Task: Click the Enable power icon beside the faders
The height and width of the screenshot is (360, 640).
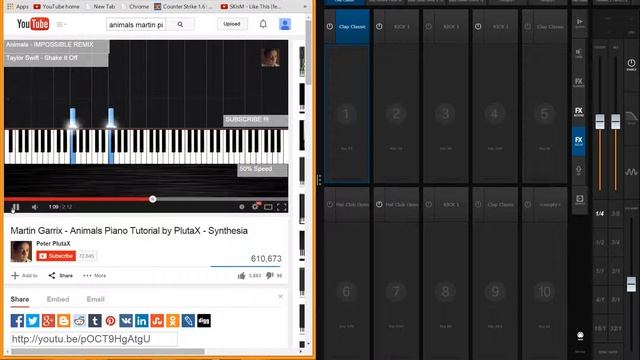Action: tap(631, 64)
